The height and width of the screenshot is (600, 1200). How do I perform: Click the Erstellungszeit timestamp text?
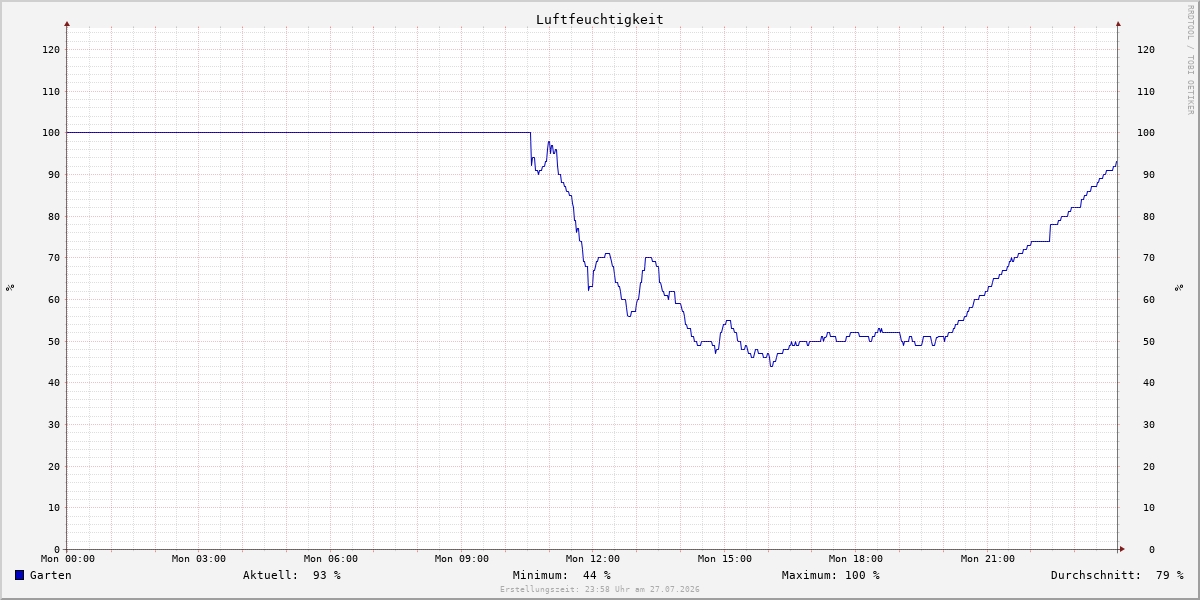click(x=600, y=589)
